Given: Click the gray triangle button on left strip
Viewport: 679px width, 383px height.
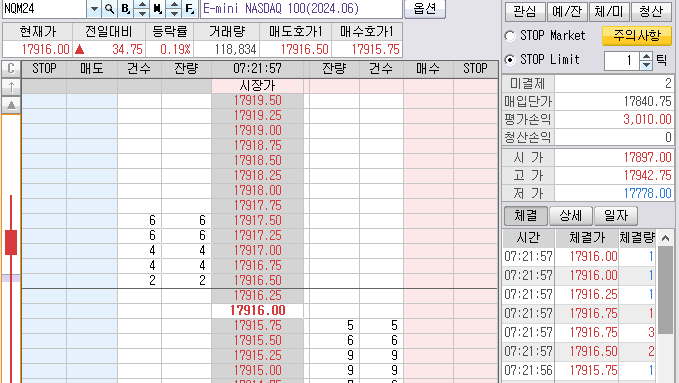Looking at the screenshot, I should tap(11, 105).
